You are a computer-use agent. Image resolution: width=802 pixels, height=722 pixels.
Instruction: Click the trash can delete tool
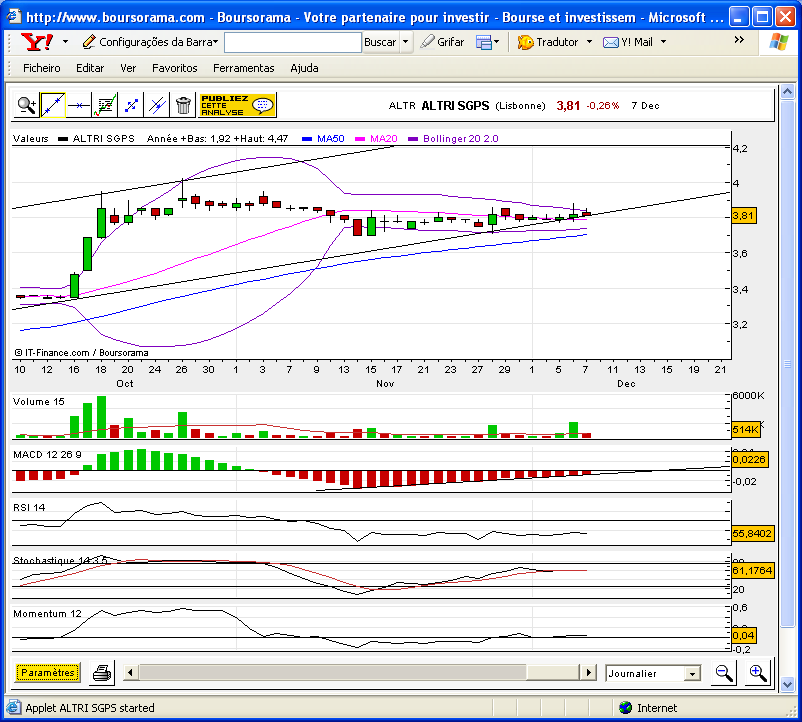183,105
